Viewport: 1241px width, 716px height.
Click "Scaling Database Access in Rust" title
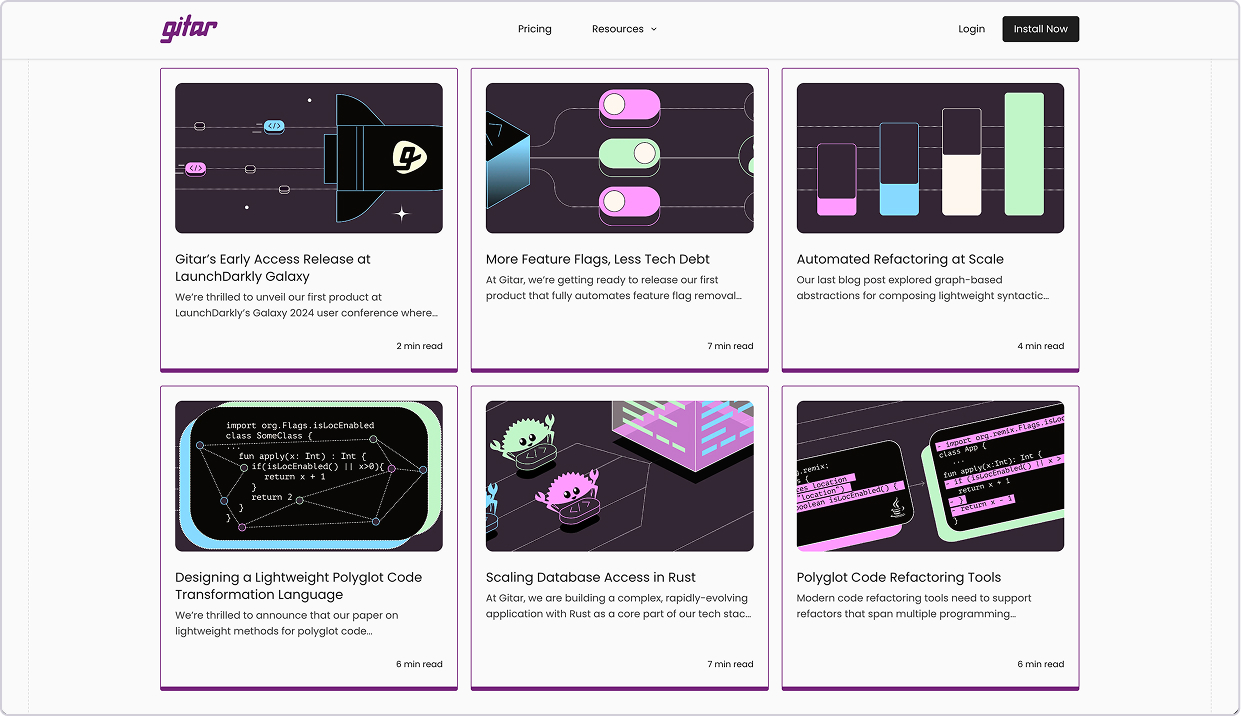pos(590,577)
